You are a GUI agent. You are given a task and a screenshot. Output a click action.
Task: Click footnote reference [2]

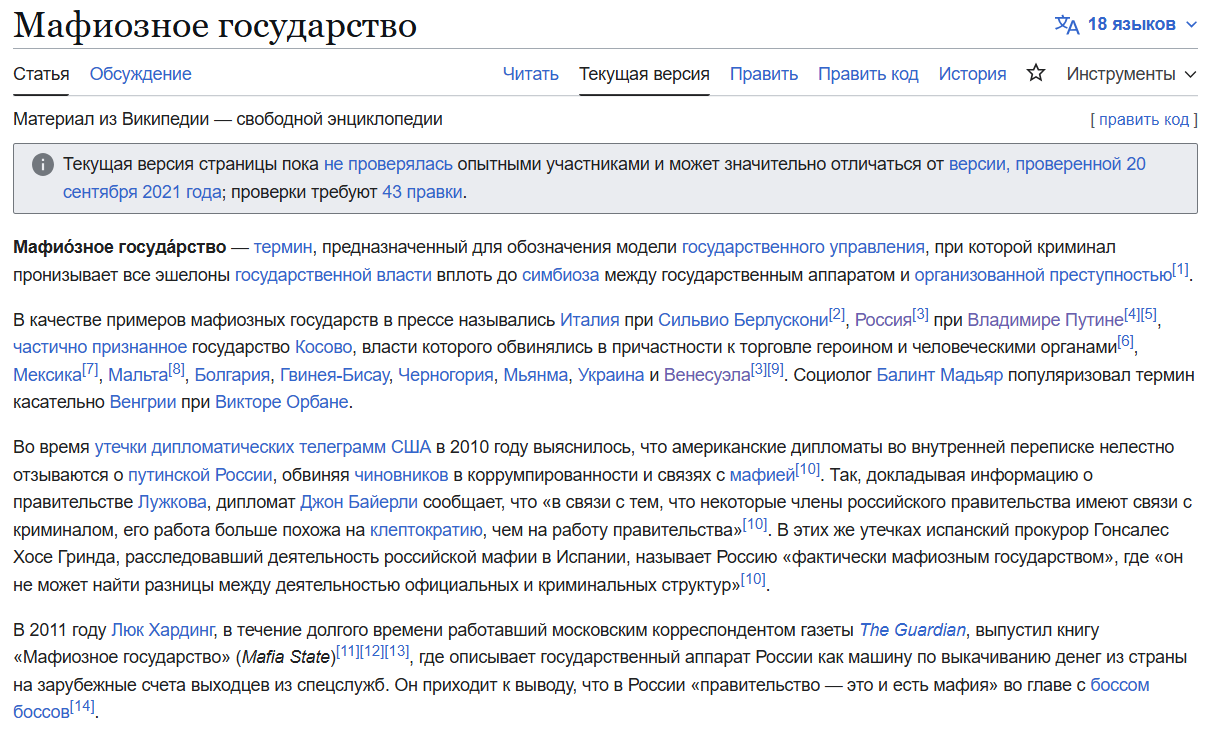point(837,315)
